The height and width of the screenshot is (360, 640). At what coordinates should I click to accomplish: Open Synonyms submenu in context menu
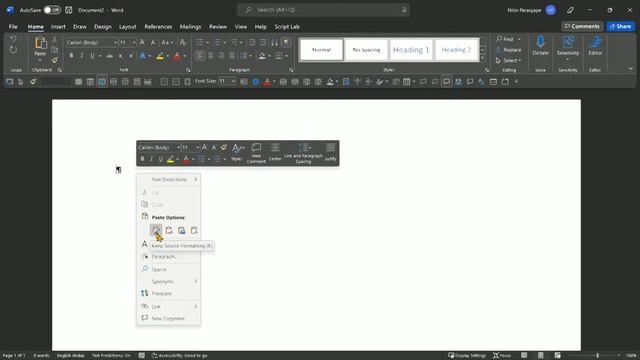tap(169, 282)
